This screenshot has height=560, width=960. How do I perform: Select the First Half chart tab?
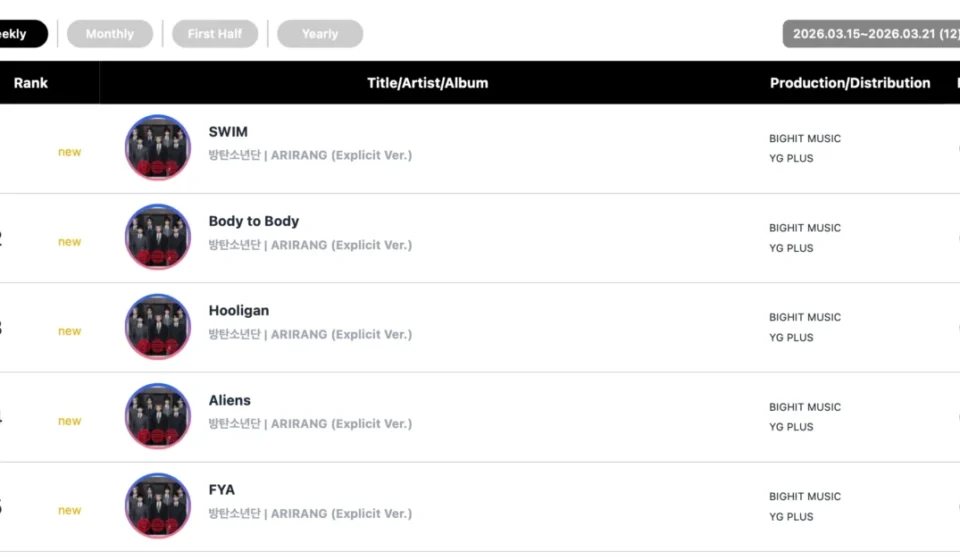215,34
